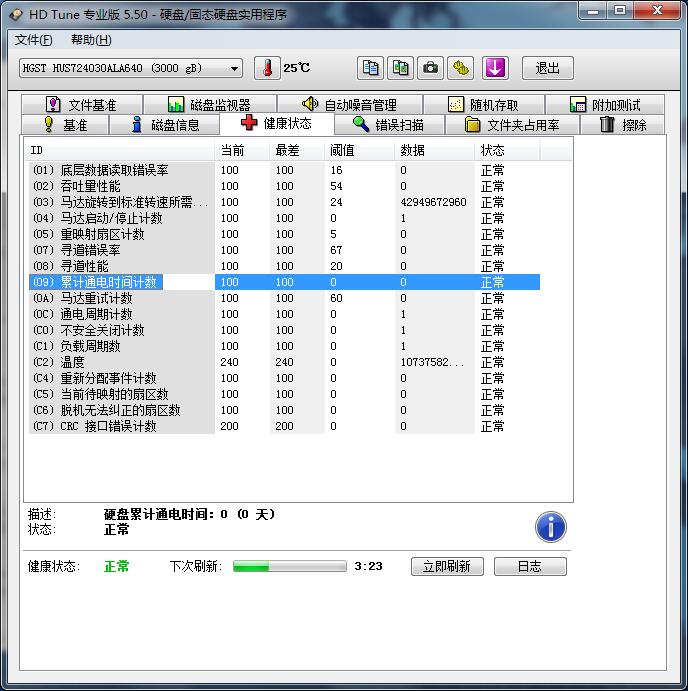Screen dimensions: 688x691
Task: Click description text 硬盘累计通电时间: 0 (0 天)
Action: [x=189, y=514]
